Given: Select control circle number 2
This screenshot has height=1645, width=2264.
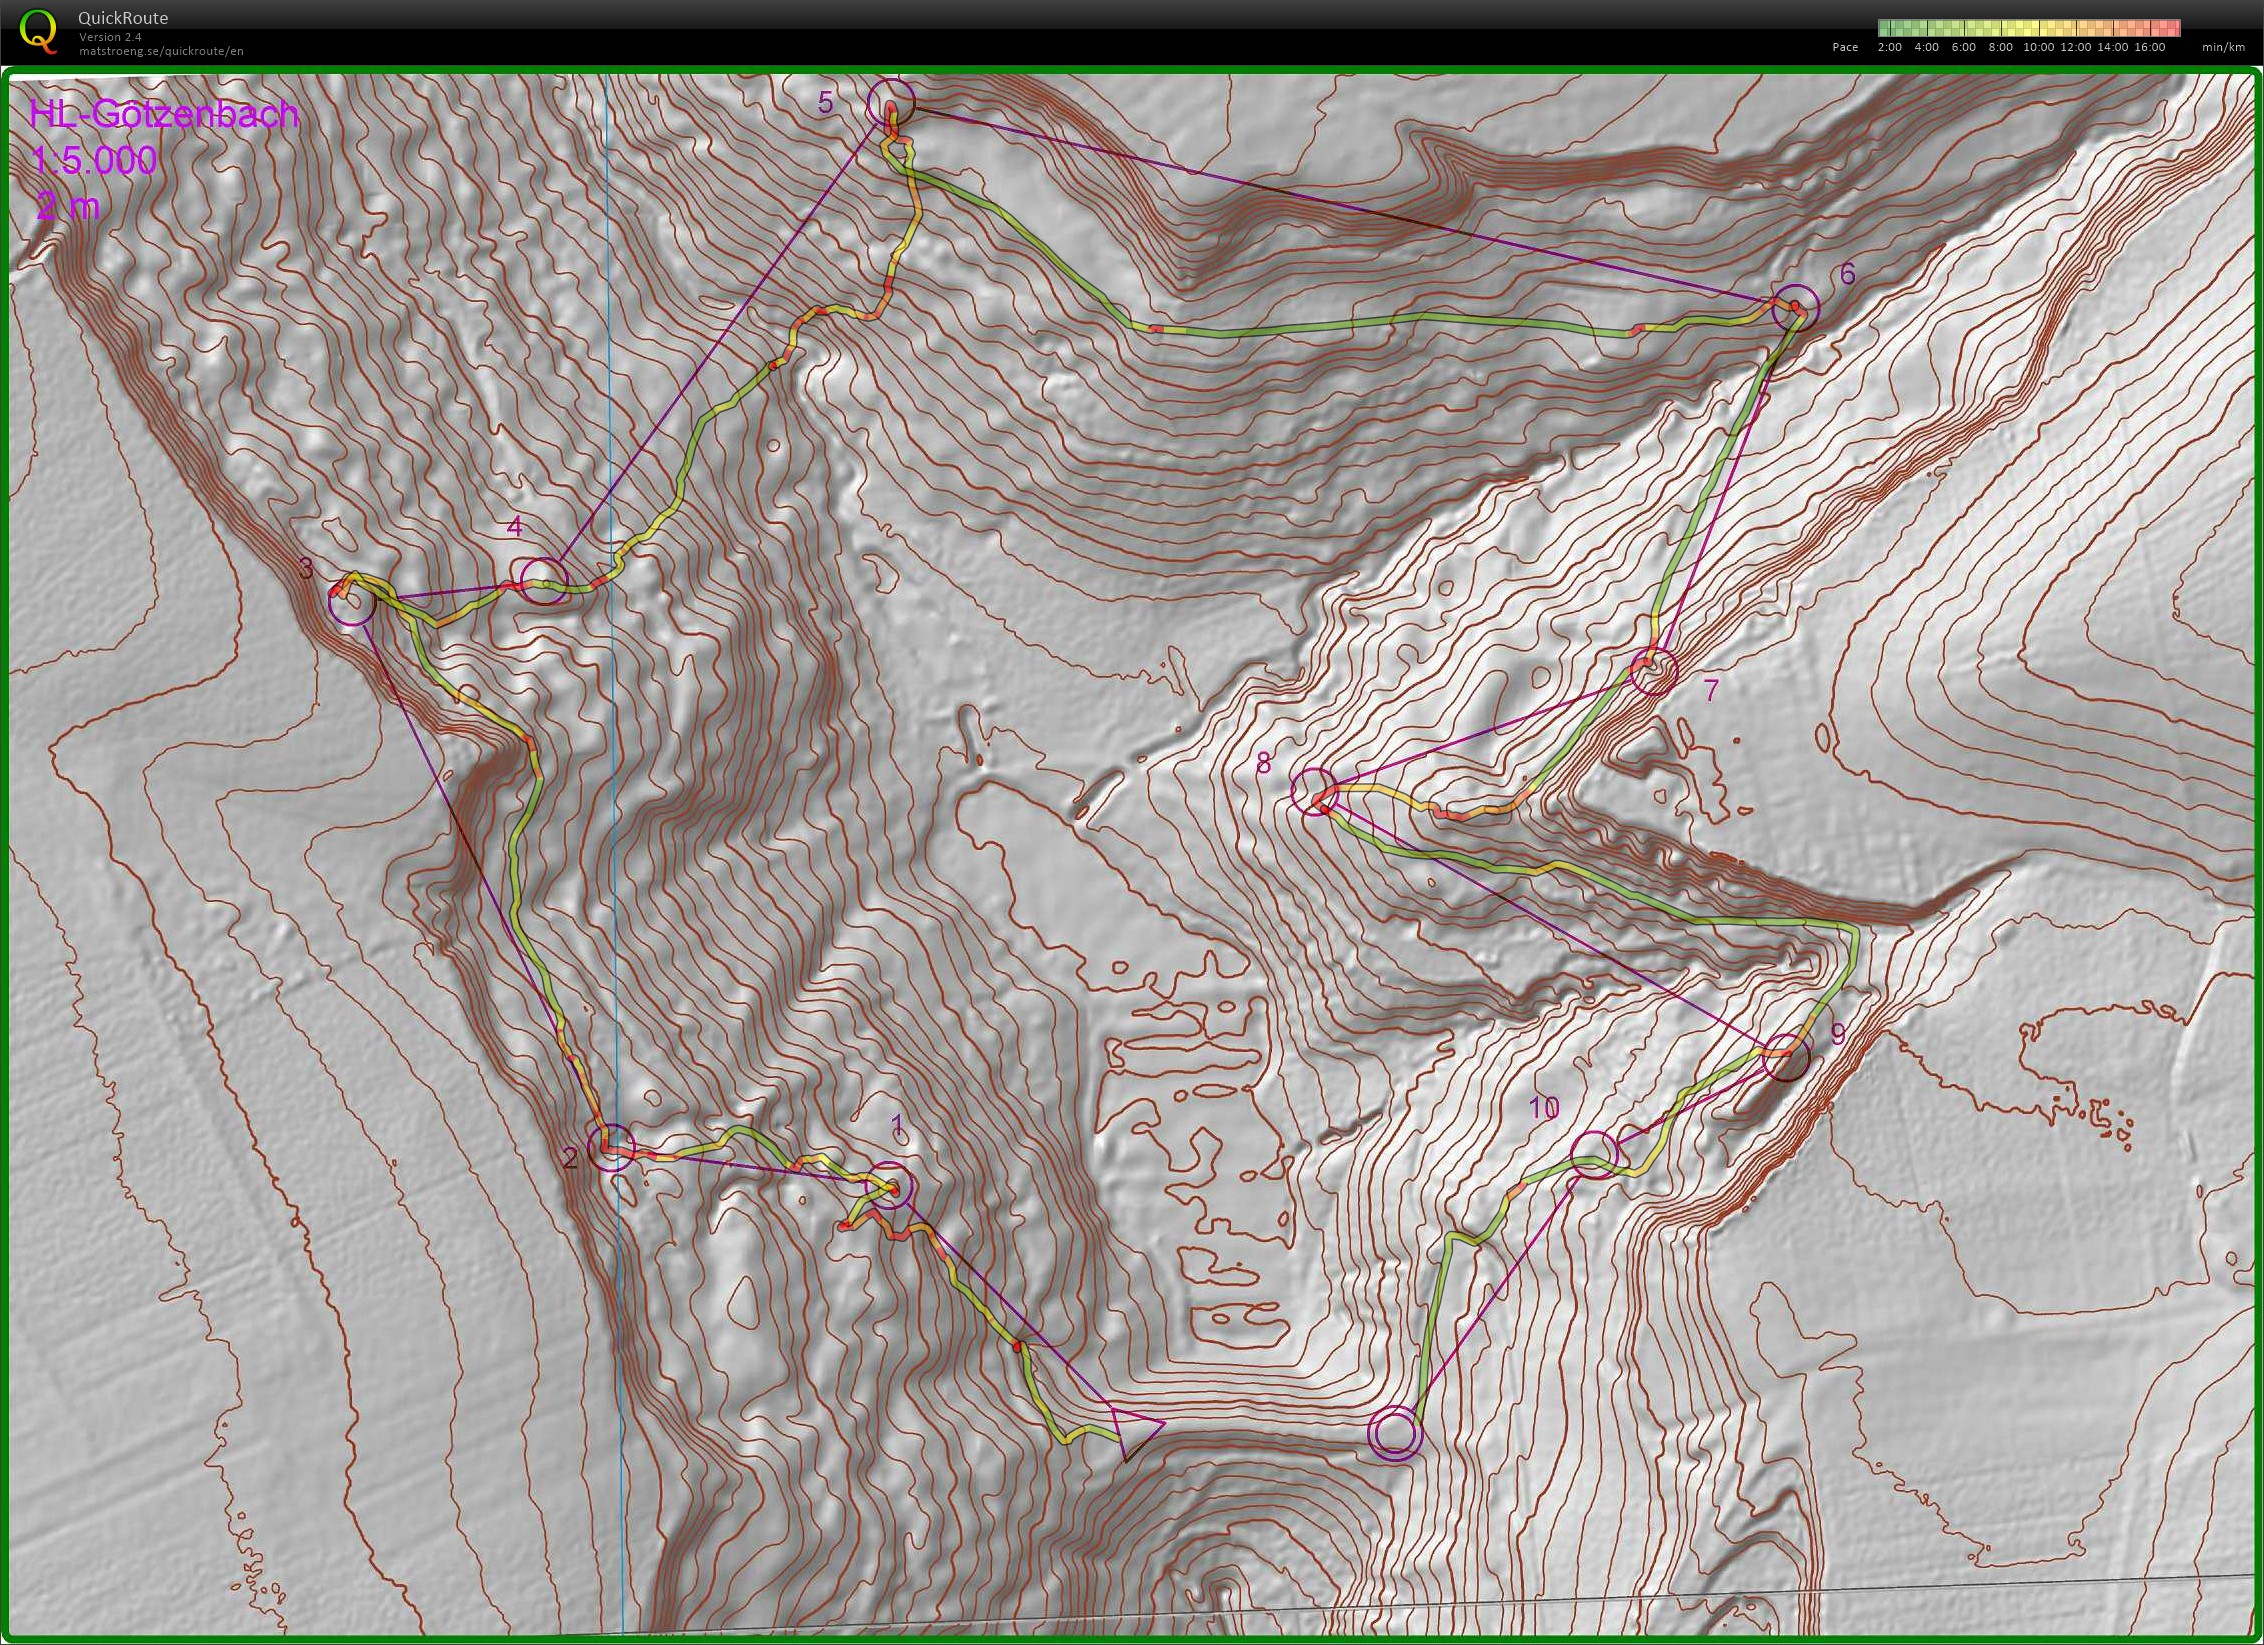Looking at the screenshot, I should click(x=611, y=1147).
